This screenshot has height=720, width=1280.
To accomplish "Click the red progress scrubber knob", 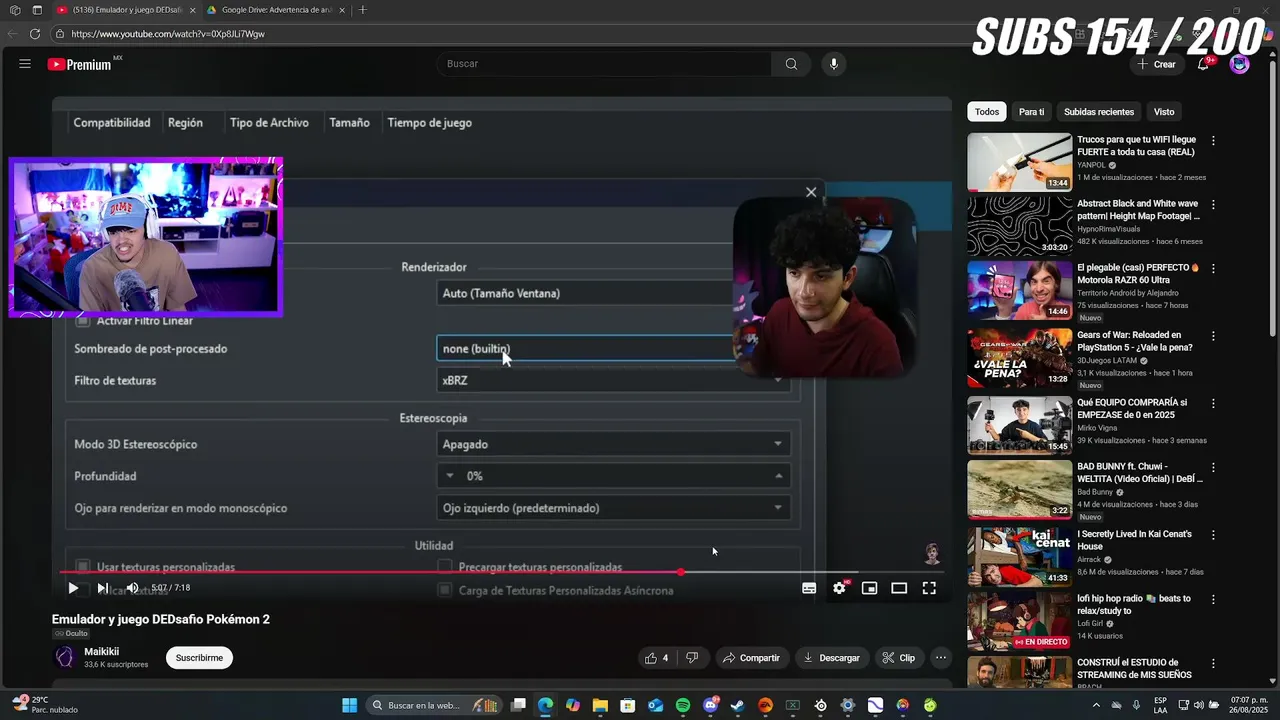I will (681, 572).
